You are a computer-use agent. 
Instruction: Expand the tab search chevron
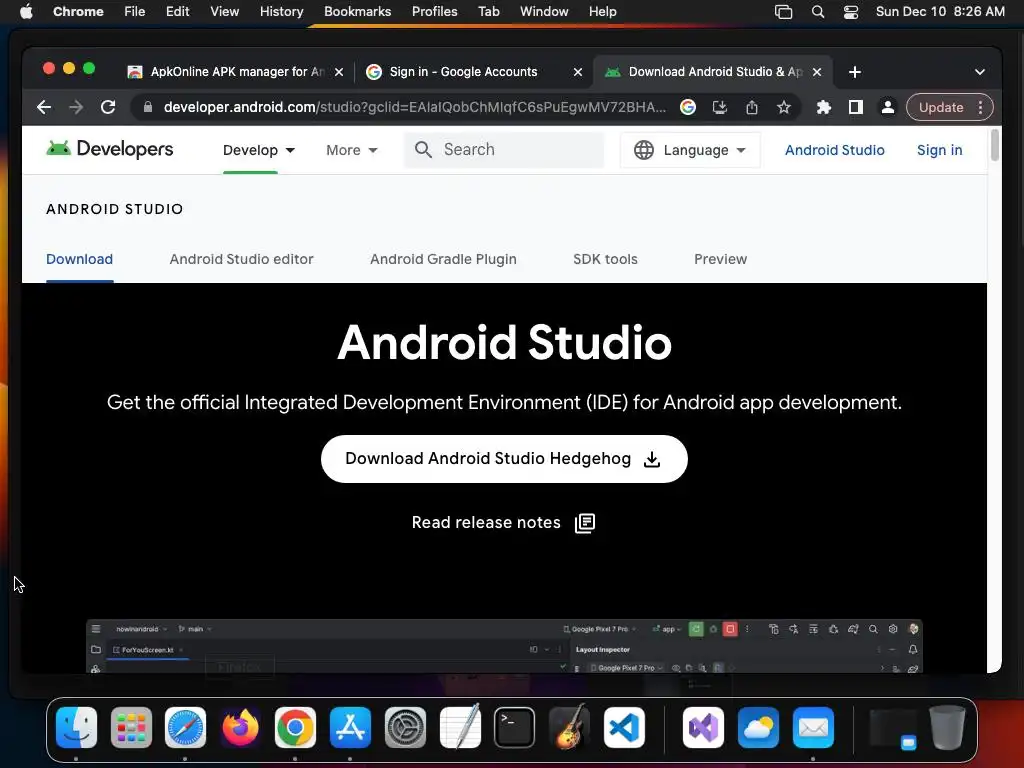pyautogui.click(x=980, y=72)
